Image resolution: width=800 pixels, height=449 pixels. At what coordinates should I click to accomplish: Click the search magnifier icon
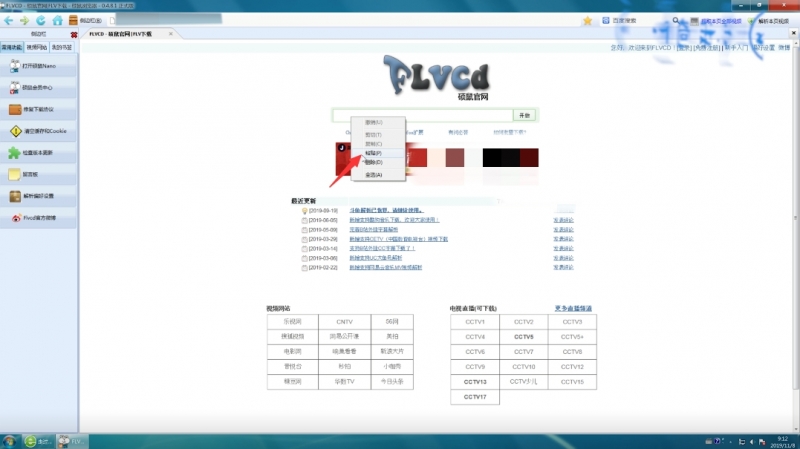[676, 20]
